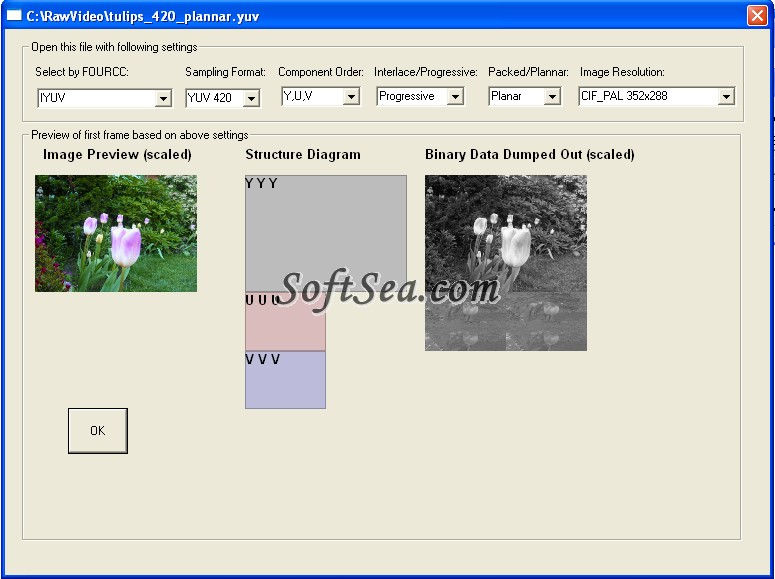Expand the Interlace/Progressive dropdown
This screenshot has height=579, width=775.
420,96
